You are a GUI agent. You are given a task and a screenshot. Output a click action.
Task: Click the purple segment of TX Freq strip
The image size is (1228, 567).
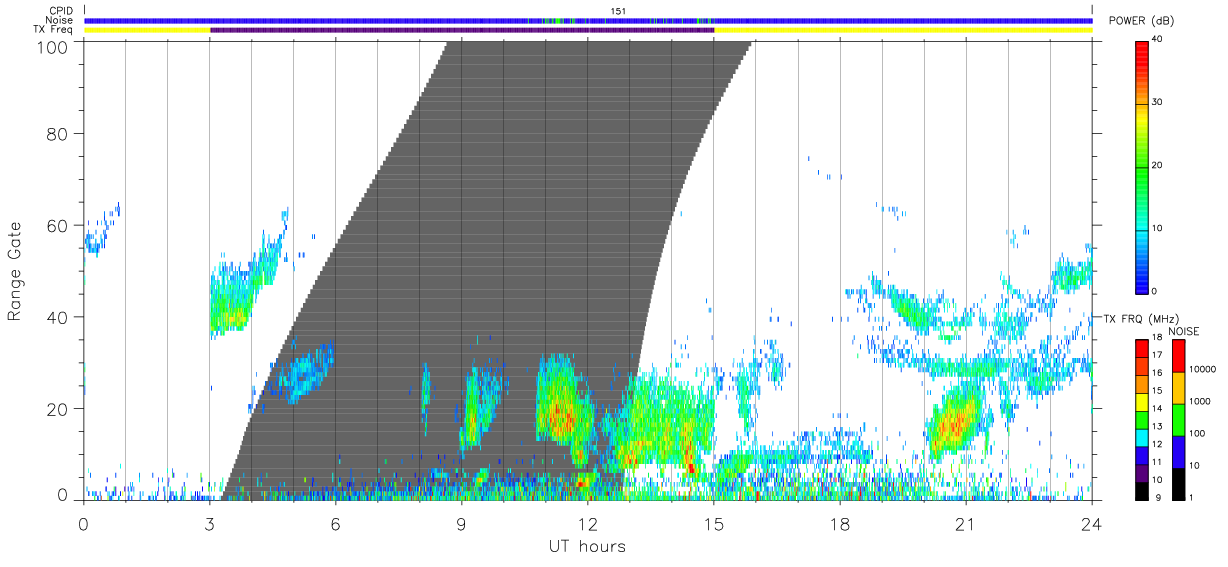pyautogui.click(x=462, y=30)
